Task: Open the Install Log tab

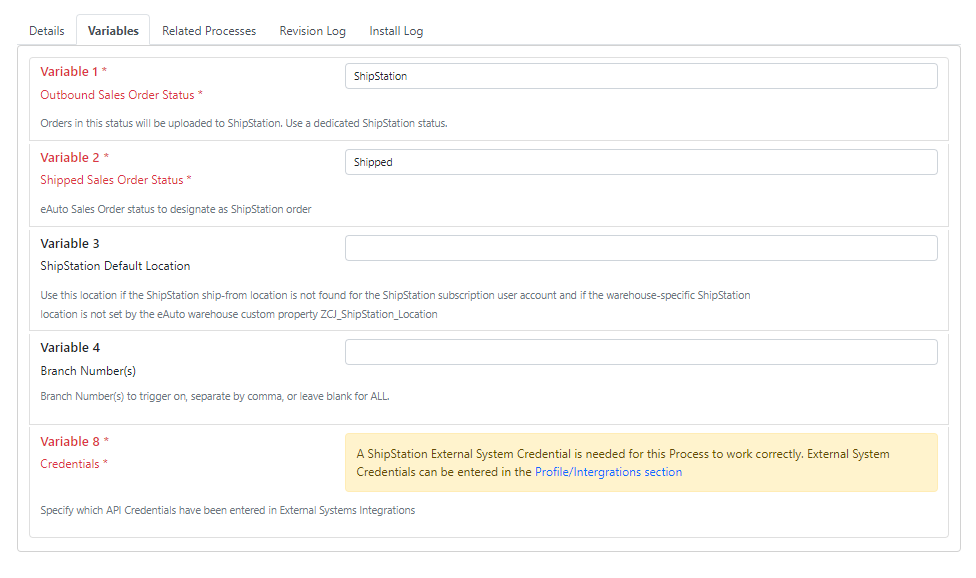Action: tap(396, 30)
